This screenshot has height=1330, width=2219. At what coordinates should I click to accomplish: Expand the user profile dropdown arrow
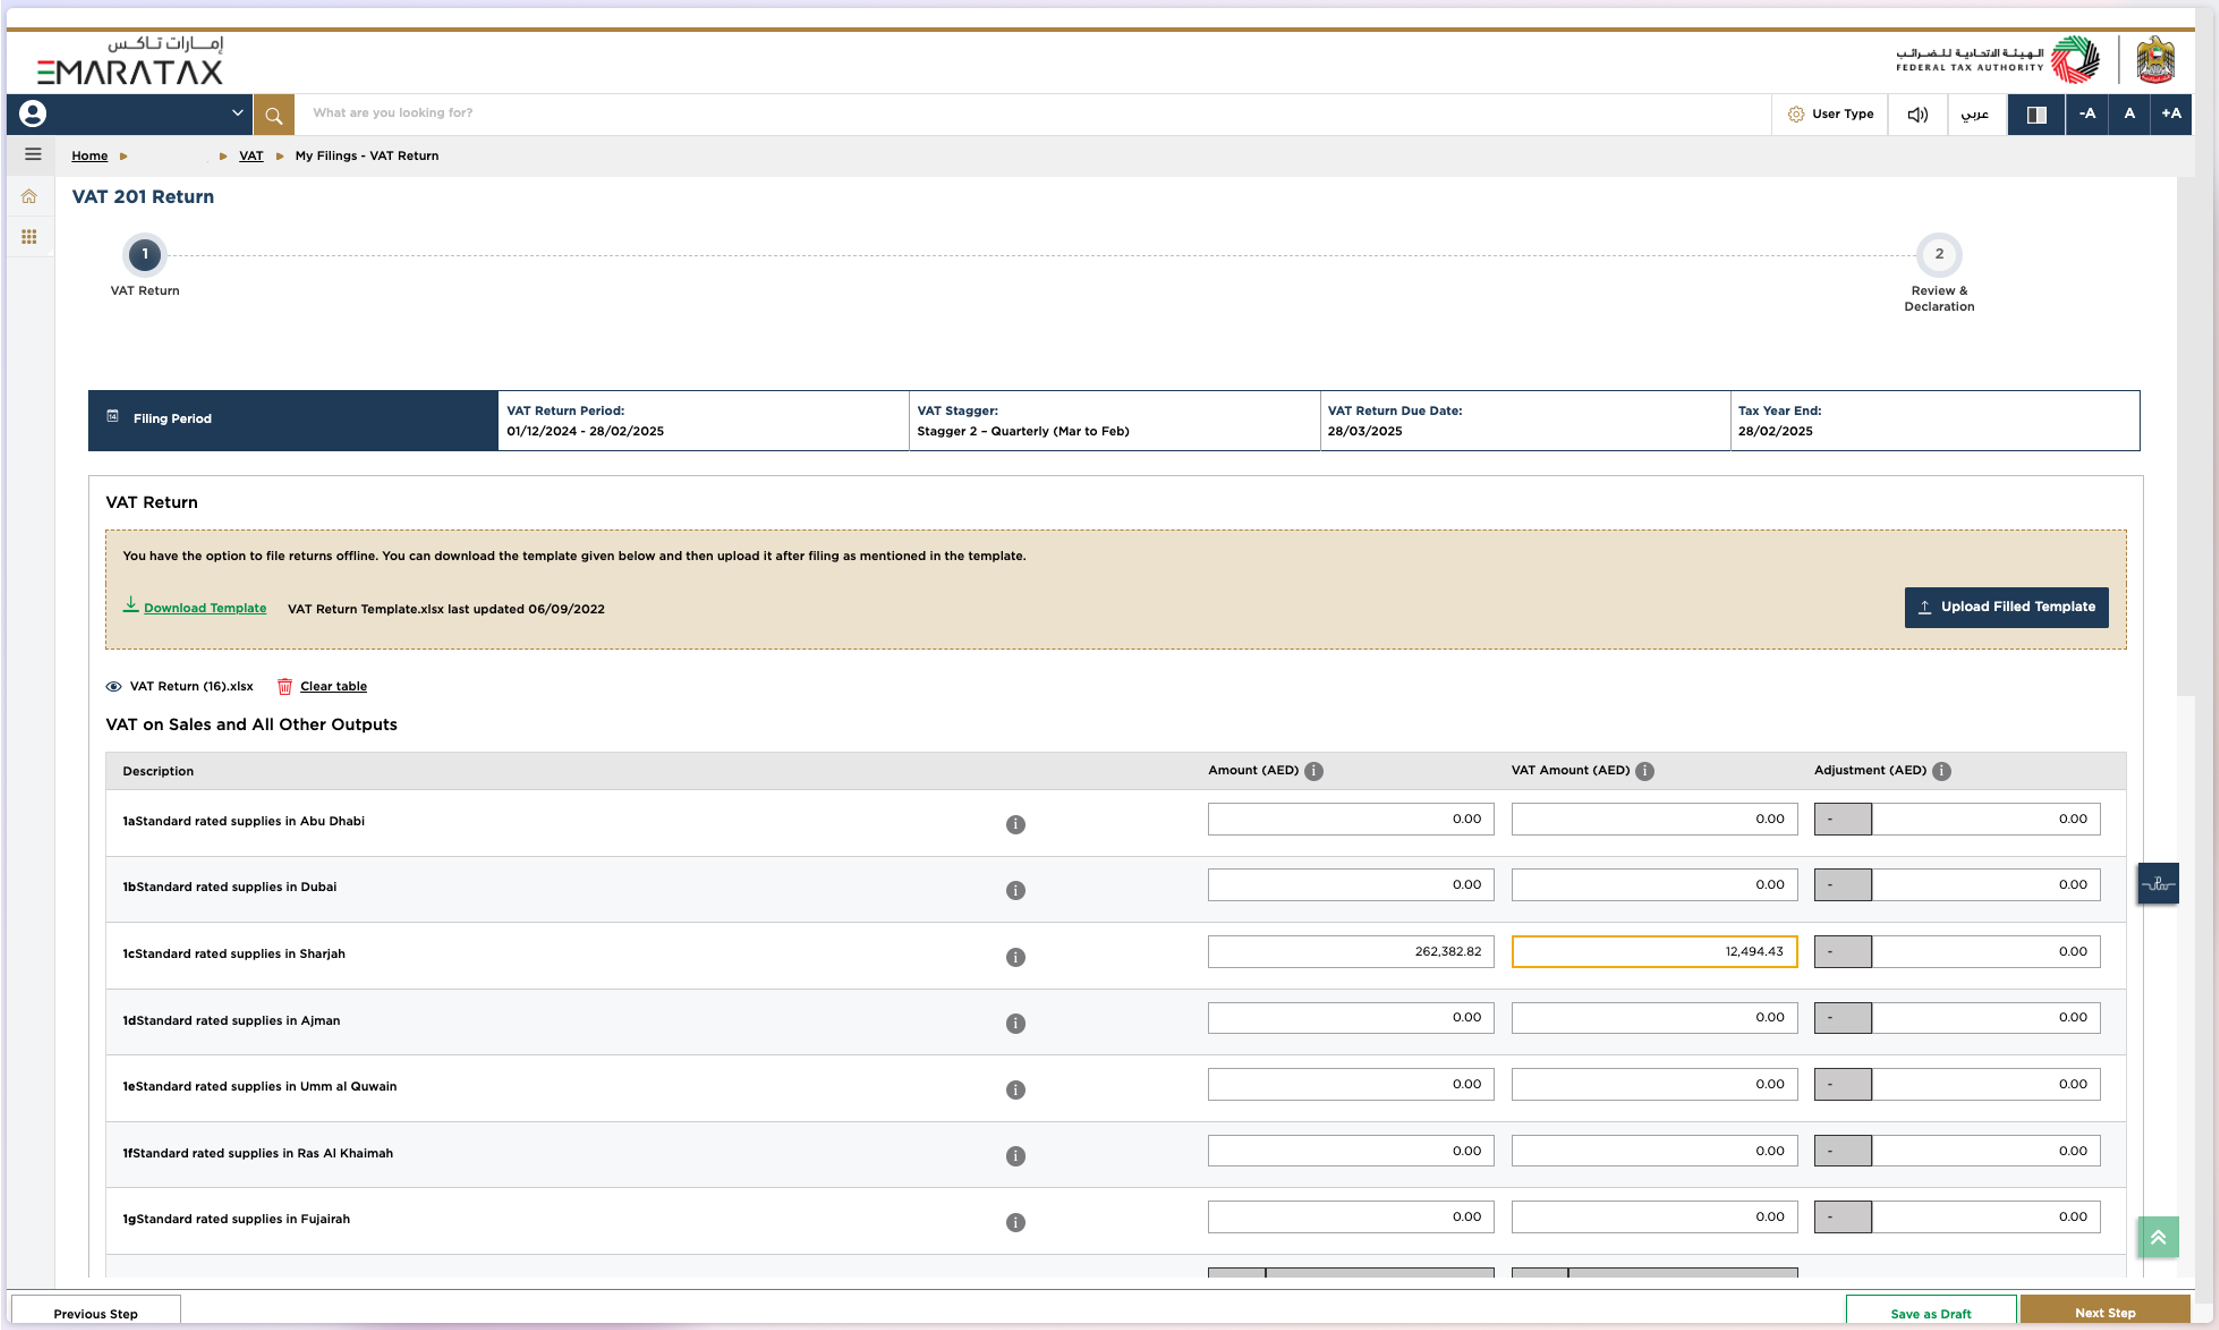[237, 113]
